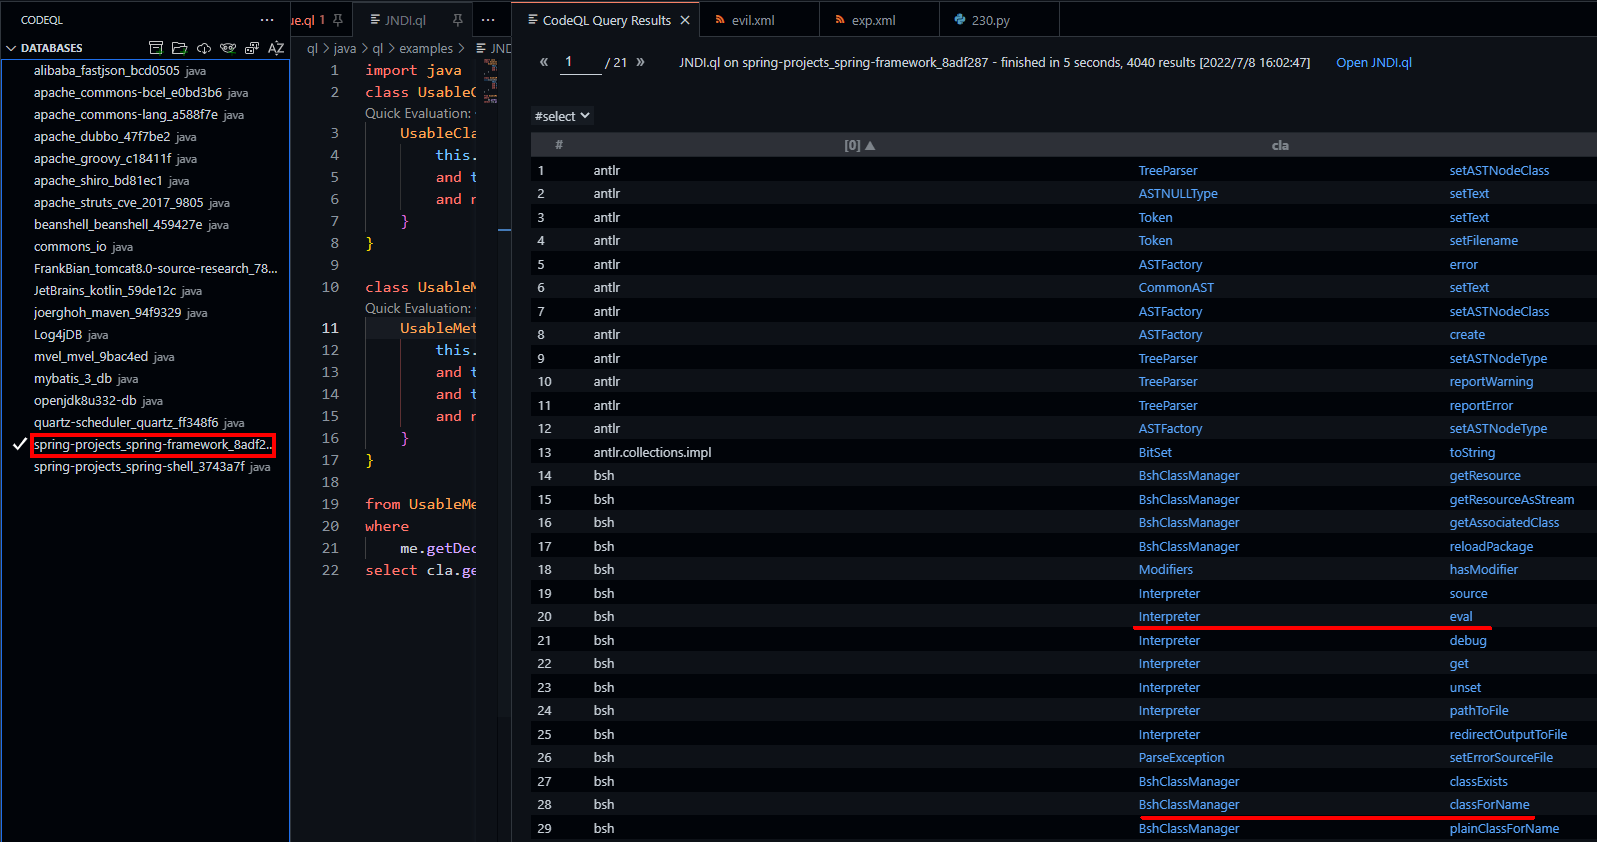Close the CodeQL Query Results tab

(x=685, y=20)
